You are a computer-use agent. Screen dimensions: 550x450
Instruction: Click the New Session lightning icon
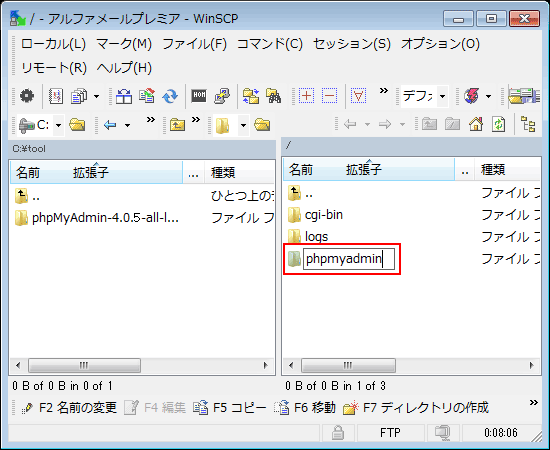pyautogui.click(x=471, y=96)
